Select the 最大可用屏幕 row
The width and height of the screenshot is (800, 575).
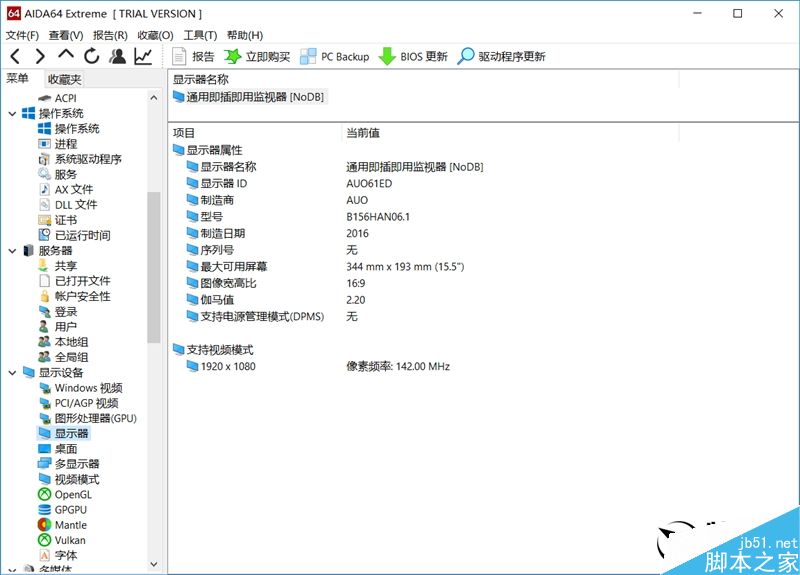tap(326, 267)
